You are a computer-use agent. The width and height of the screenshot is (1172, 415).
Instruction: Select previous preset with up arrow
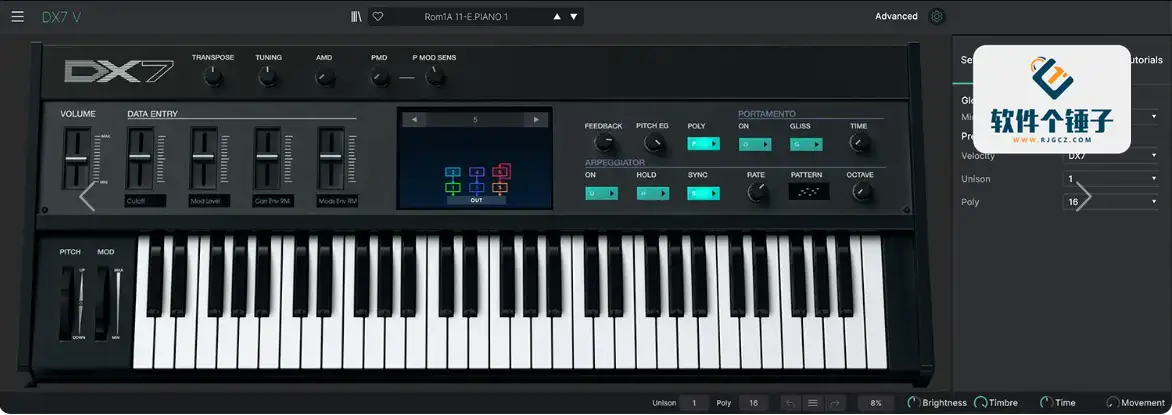tap(557, 16)
